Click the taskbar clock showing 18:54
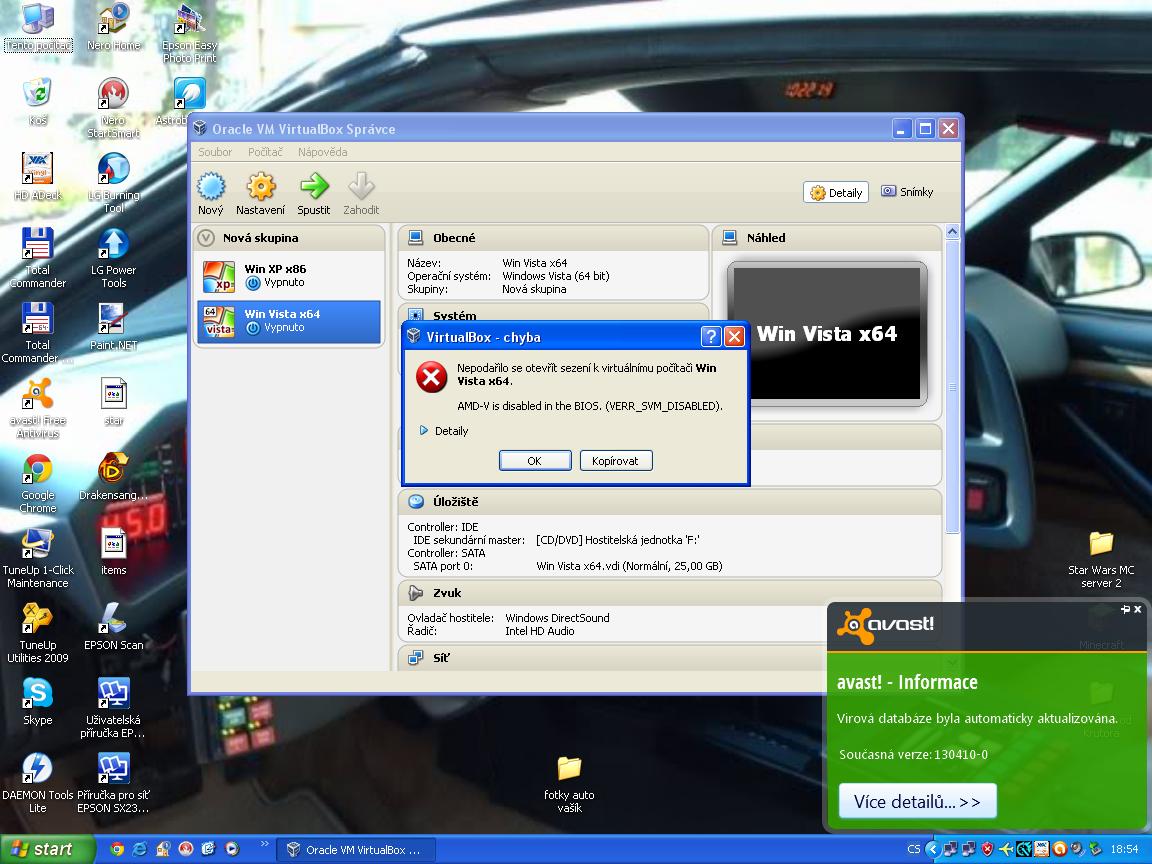The height and width of the screenshot is (864, 1152). 1124,849
